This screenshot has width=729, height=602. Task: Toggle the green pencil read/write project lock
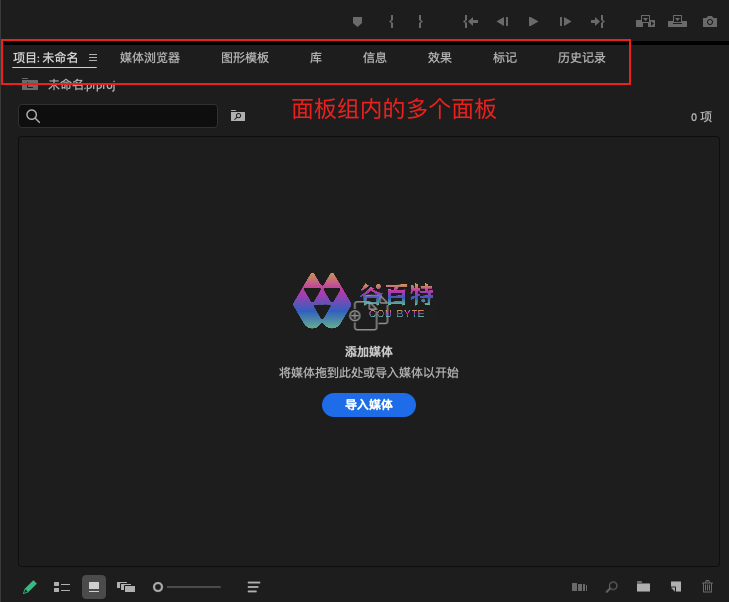tap(30, 587)
